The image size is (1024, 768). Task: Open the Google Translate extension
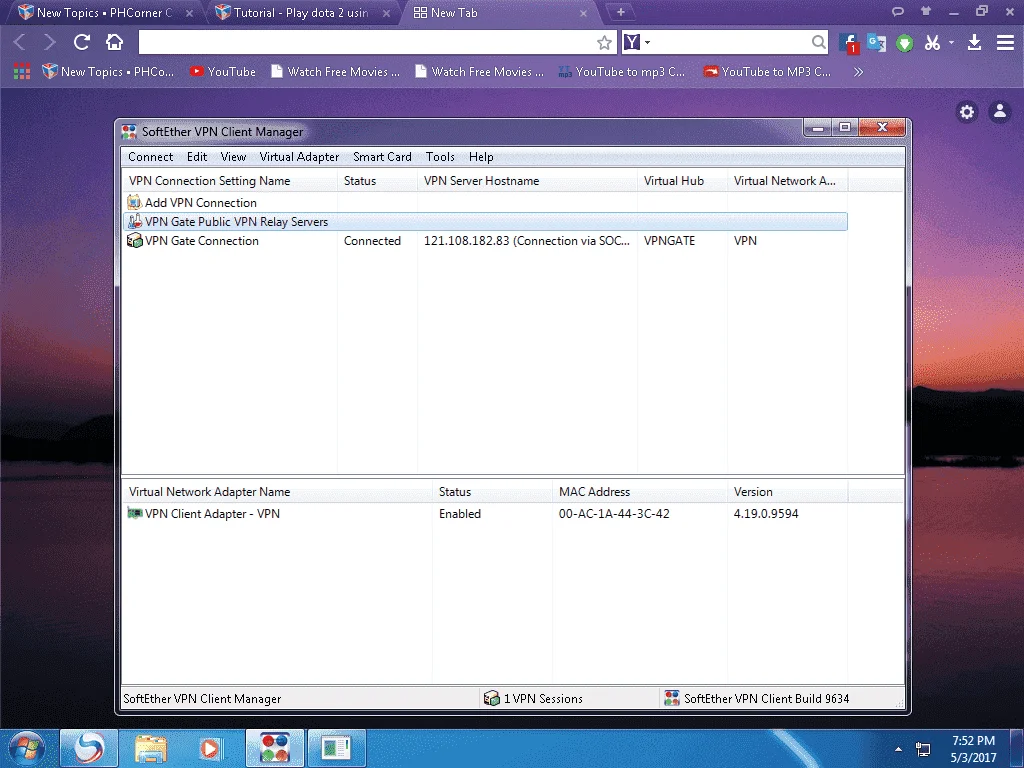tap(876, 43)
